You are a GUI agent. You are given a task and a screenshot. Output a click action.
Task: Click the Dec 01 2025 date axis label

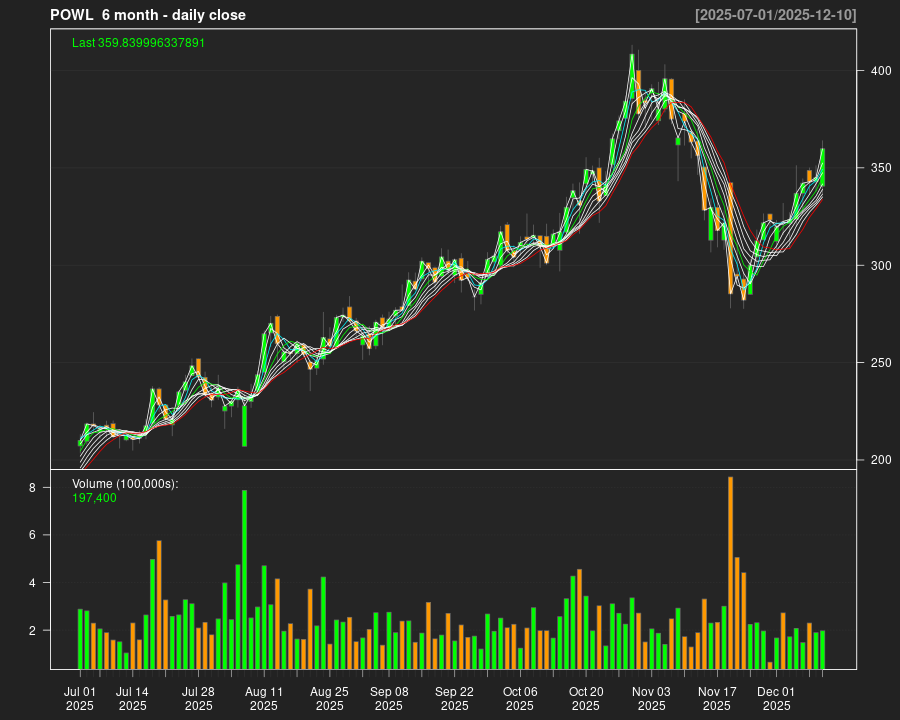(776, 698)
